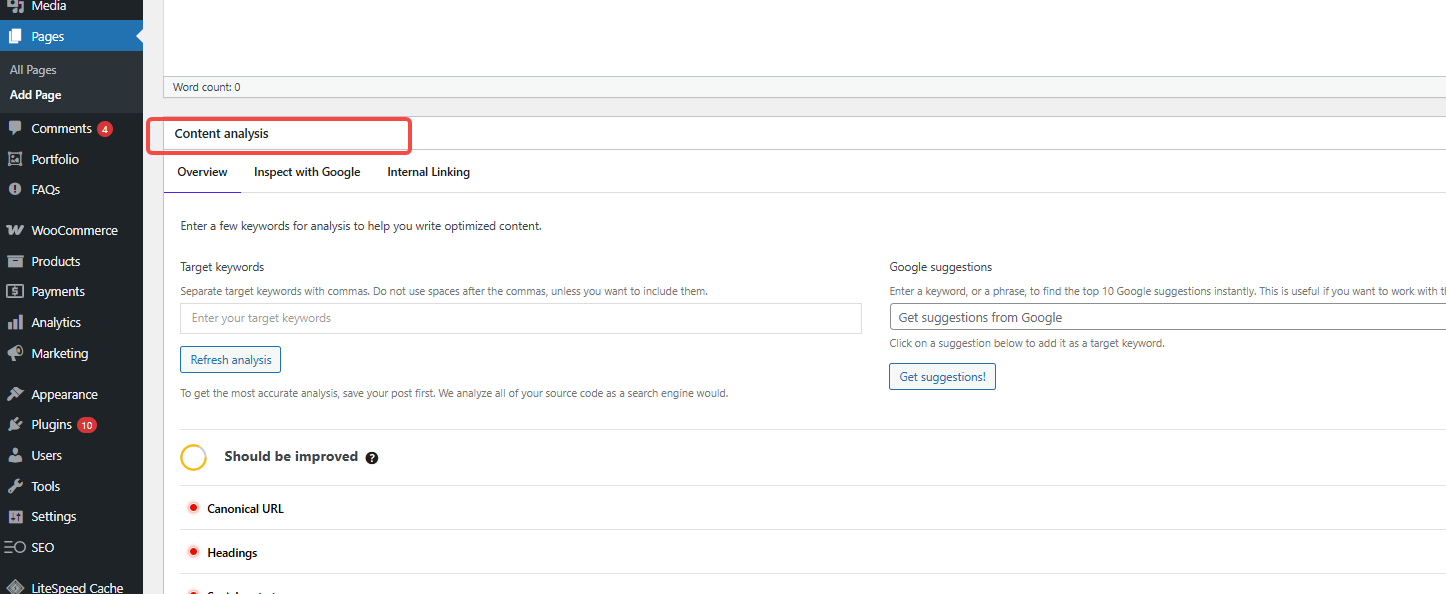
Task: Click the Products box icon
Action: tap(15, 261)
